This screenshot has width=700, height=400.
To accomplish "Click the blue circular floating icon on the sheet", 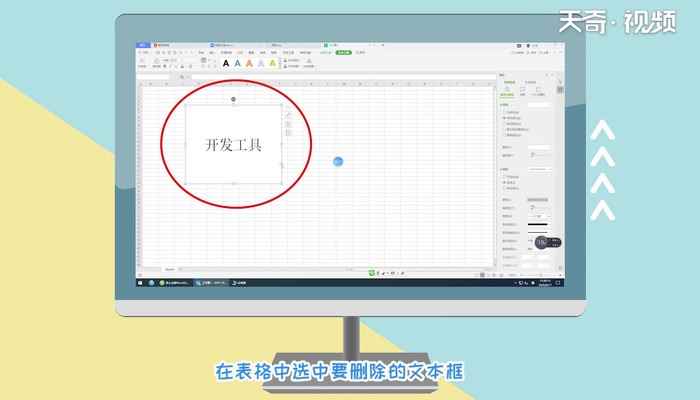I will 338,161.
